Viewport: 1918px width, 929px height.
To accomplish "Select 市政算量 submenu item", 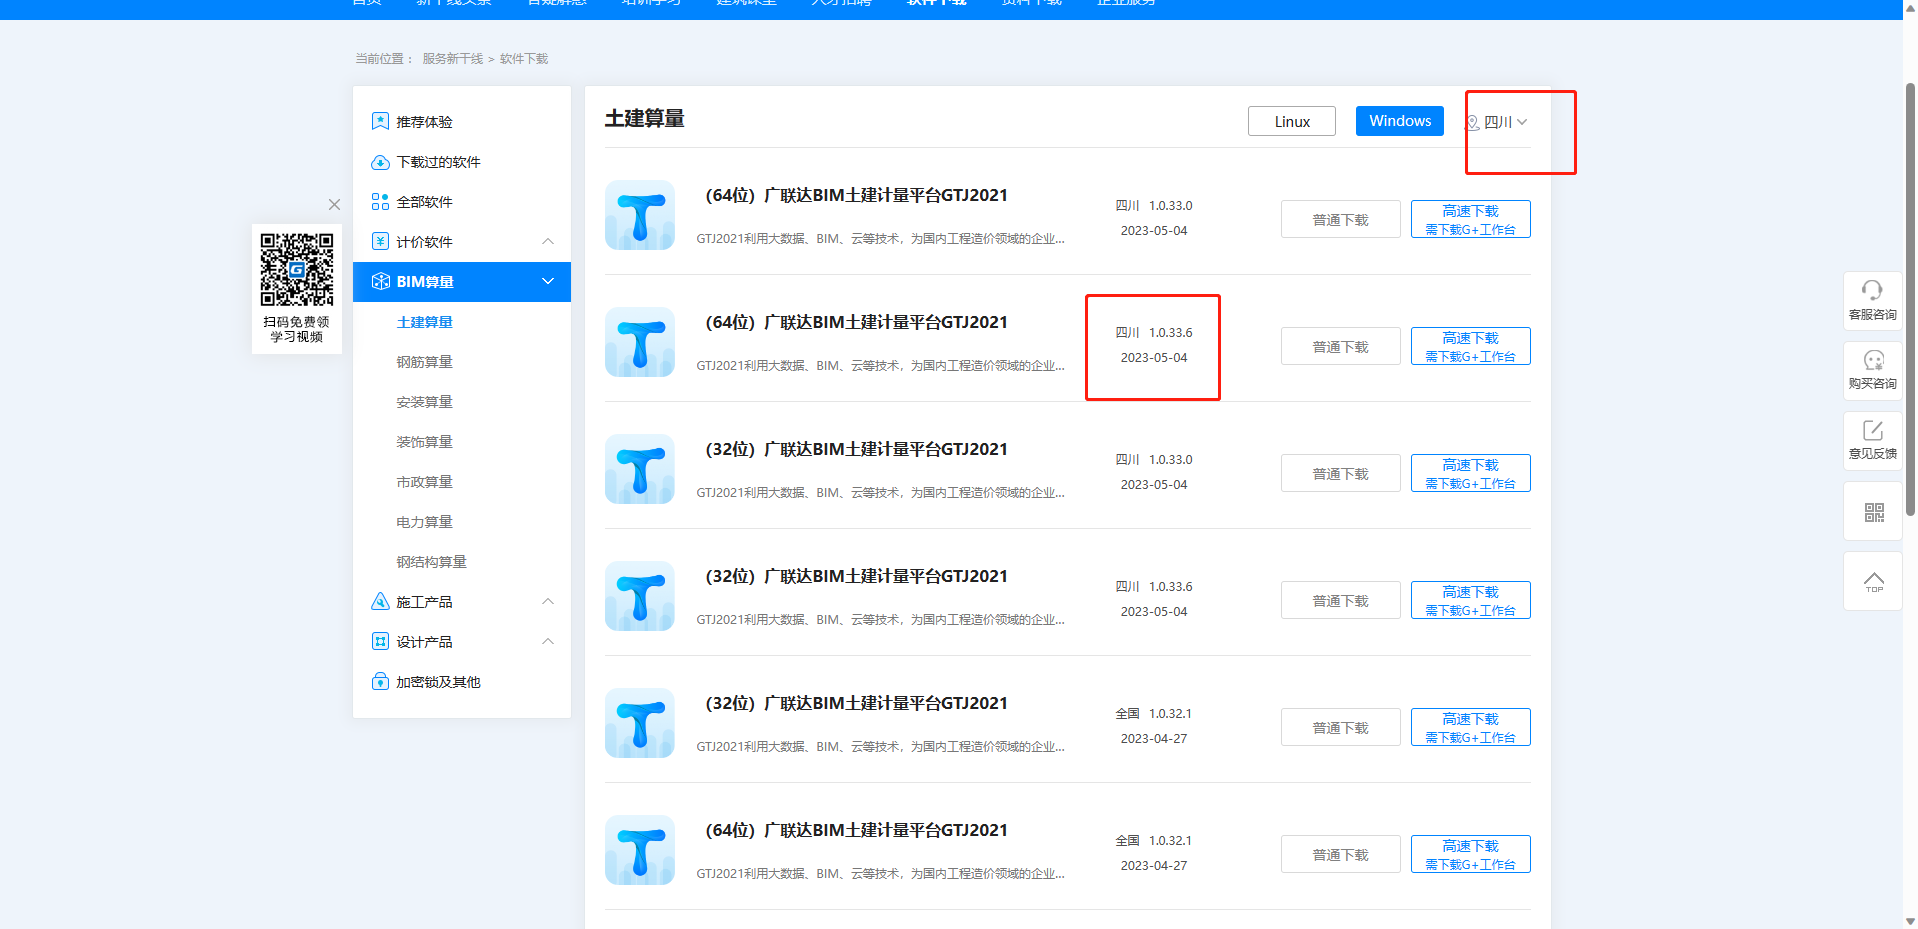I will pyautogui.click(x=424, y=482).
